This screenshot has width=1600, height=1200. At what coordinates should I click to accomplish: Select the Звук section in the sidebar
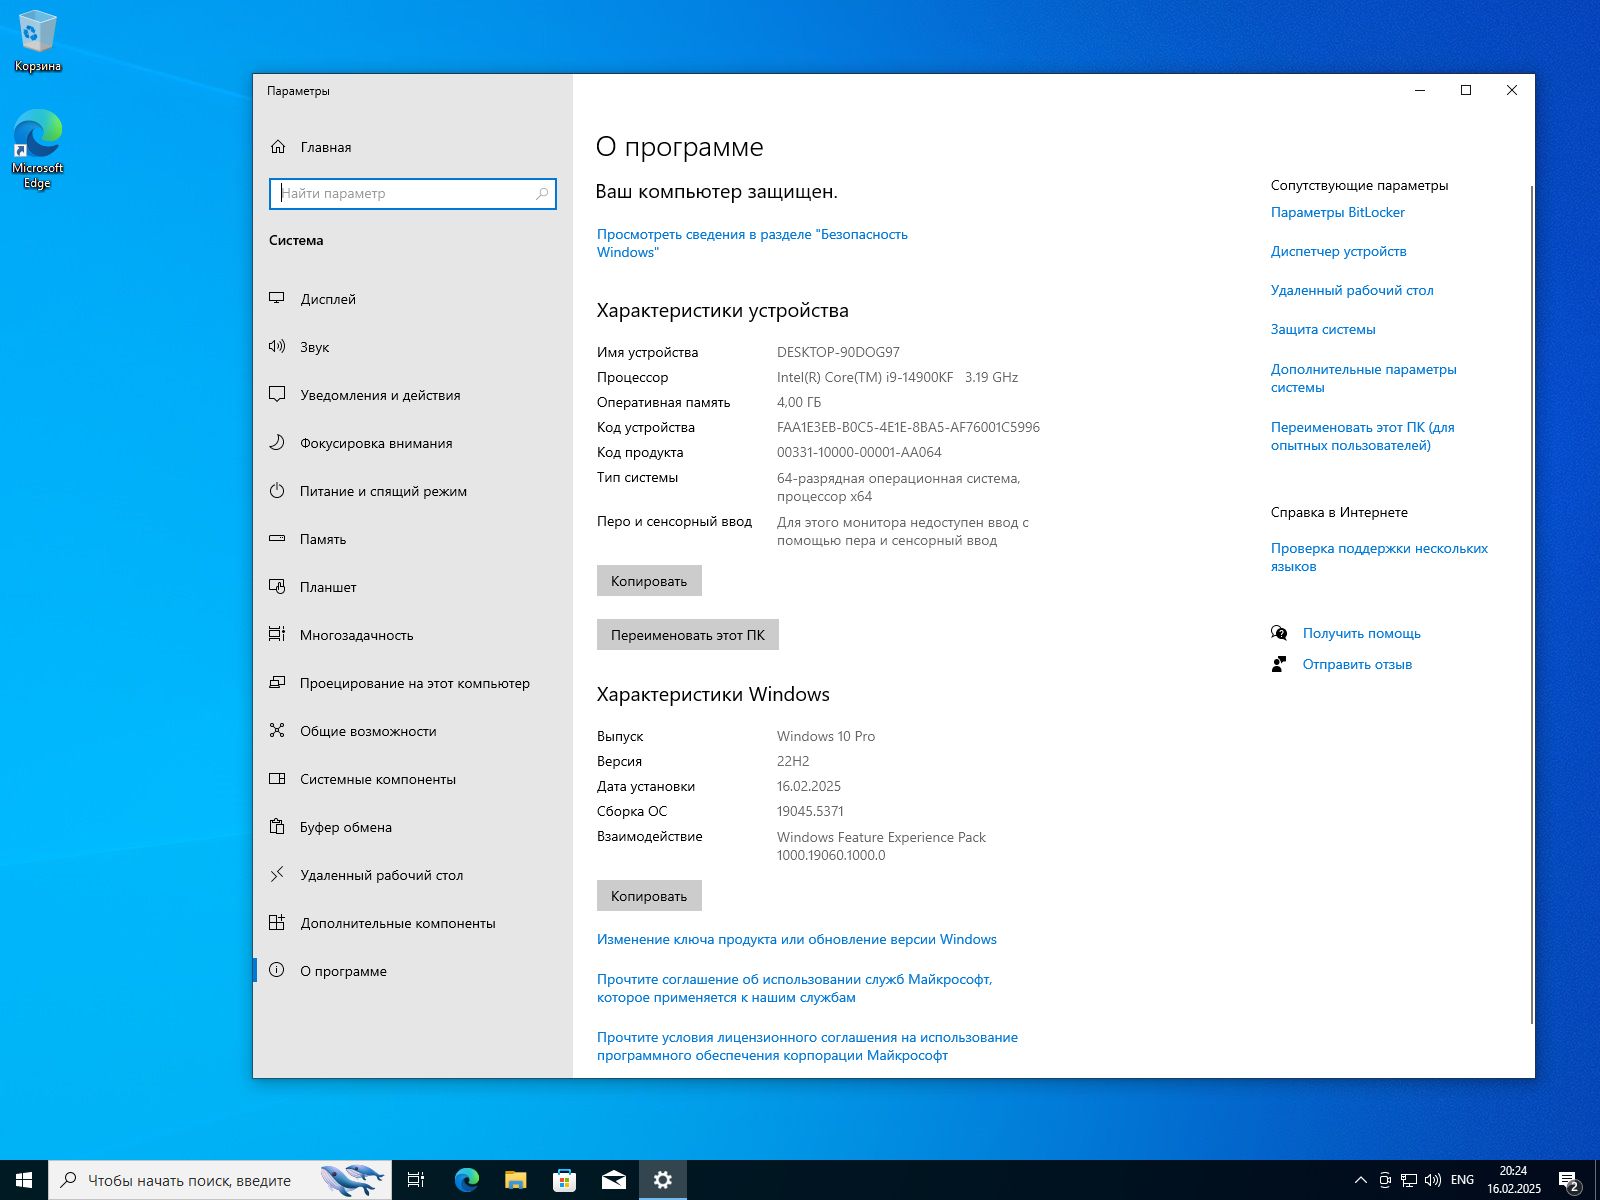[314, 347]
